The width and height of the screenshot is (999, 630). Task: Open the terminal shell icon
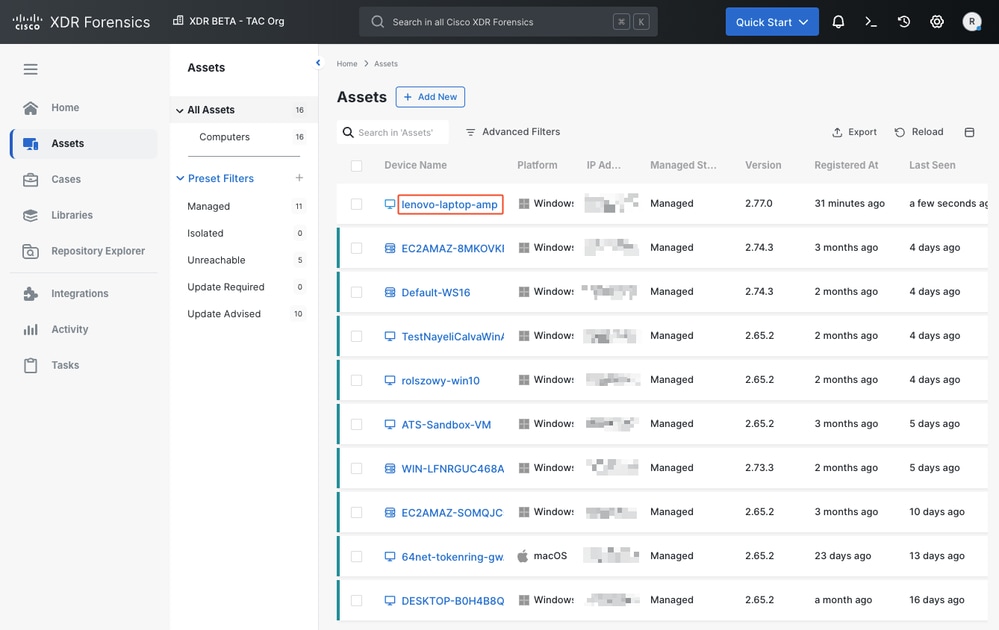pos(871,21)
